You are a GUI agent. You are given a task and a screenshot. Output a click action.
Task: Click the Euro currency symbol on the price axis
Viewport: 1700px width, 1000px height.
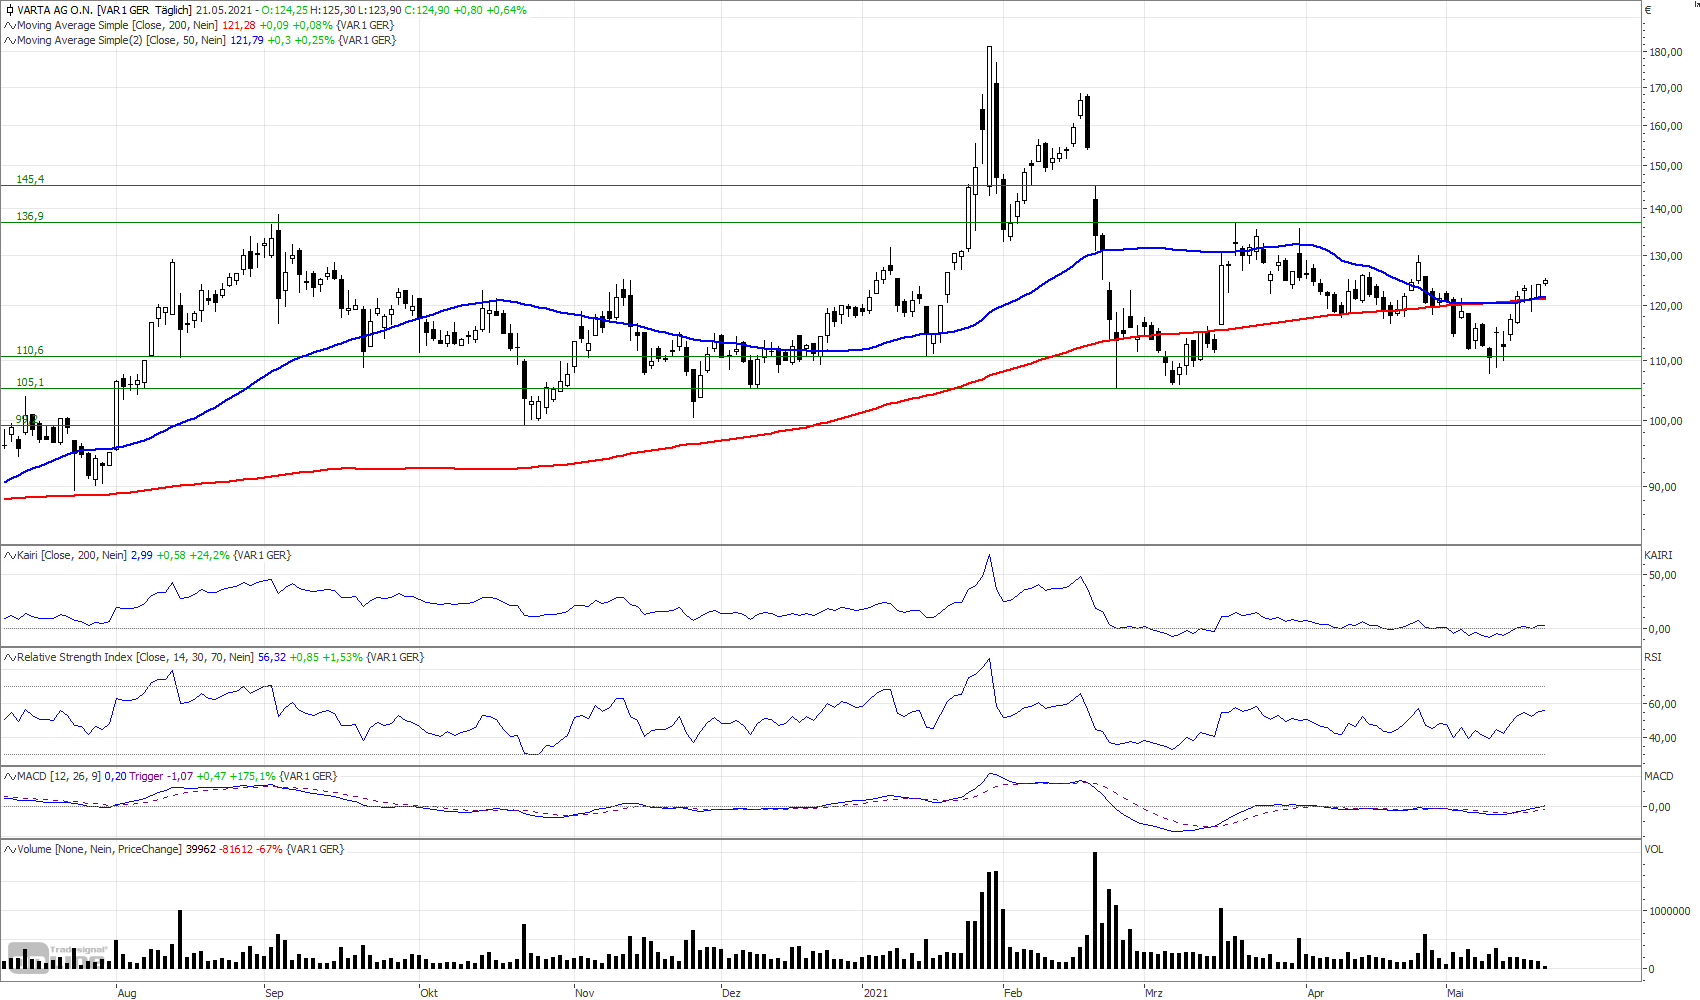[1649, 10]
